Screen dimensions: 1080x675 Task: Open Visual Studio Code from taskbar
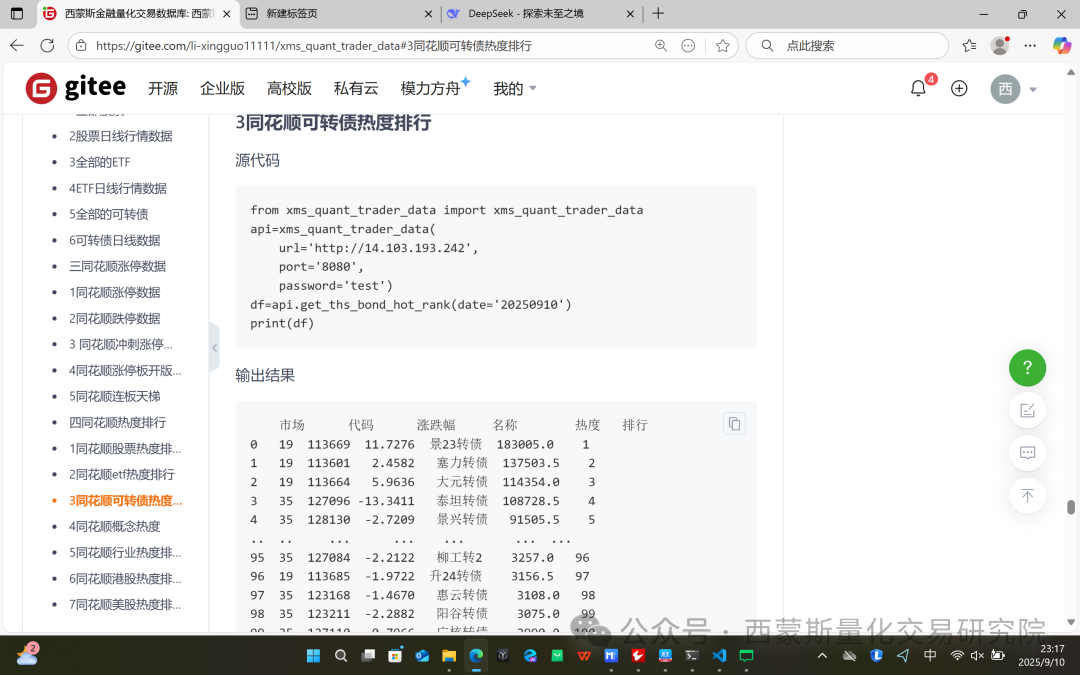point(719,655)
